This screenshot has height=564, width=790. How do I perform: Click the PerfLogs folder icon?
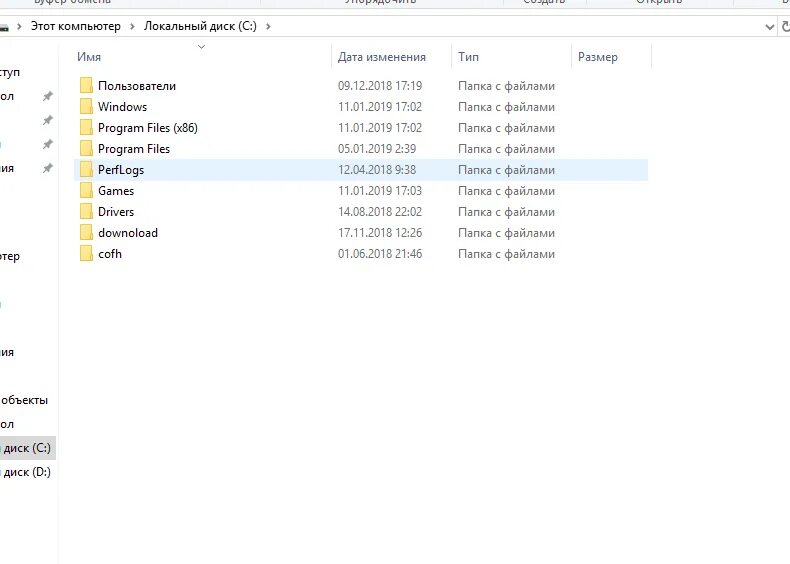(x=86, y=170)
